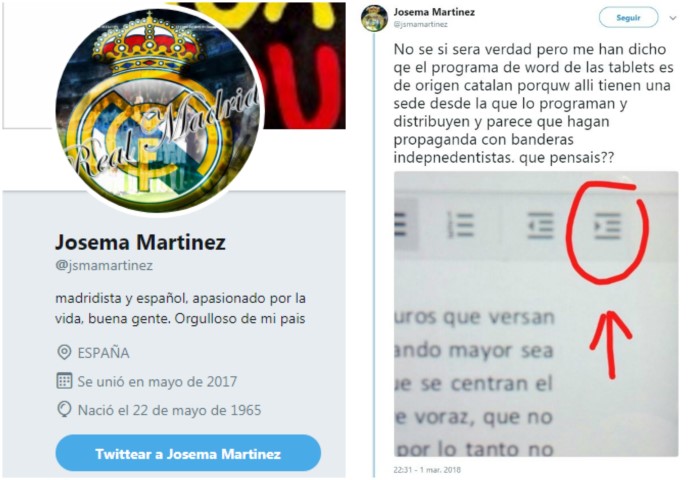Open the large Real Madrid profile picture

[159, 110]
